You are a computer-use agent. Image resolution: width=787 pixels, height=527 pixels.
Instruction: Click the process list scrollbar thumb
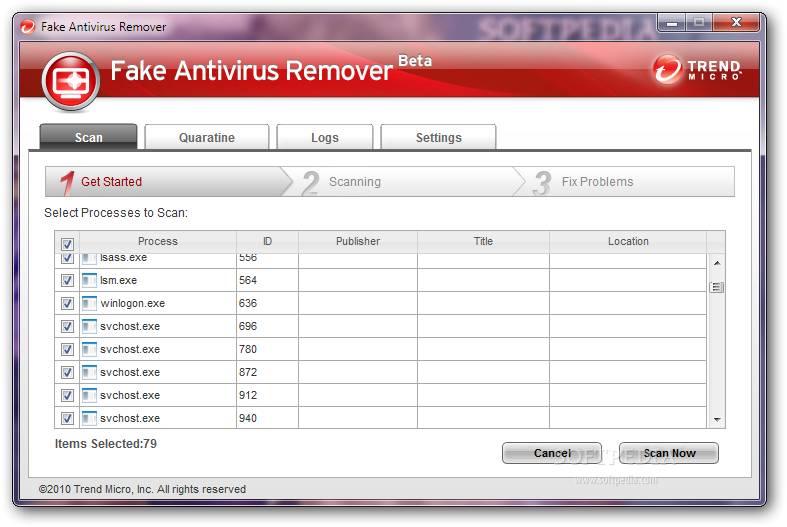pos(717,287)
